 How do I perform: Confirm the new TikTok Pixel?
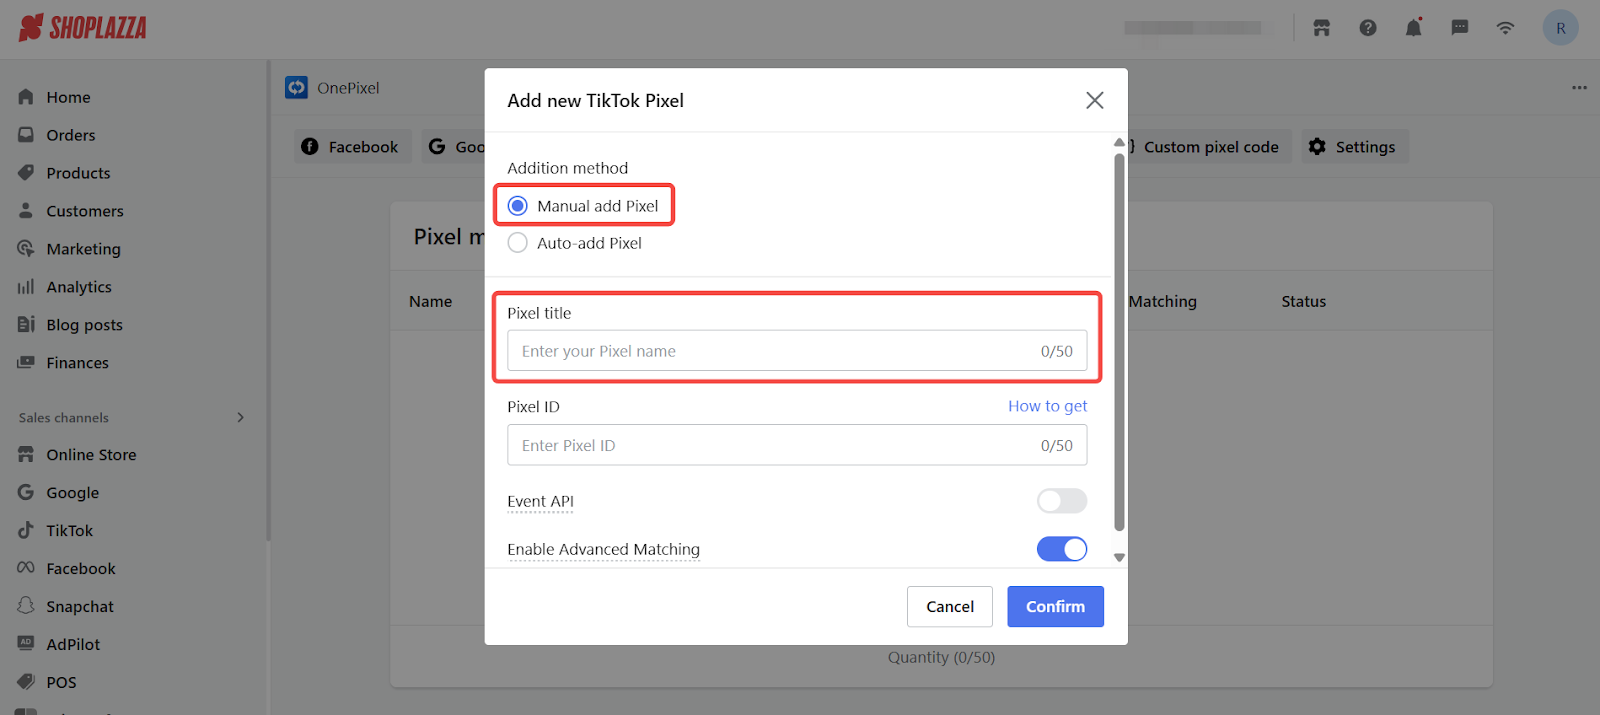tap(1055, 607)
